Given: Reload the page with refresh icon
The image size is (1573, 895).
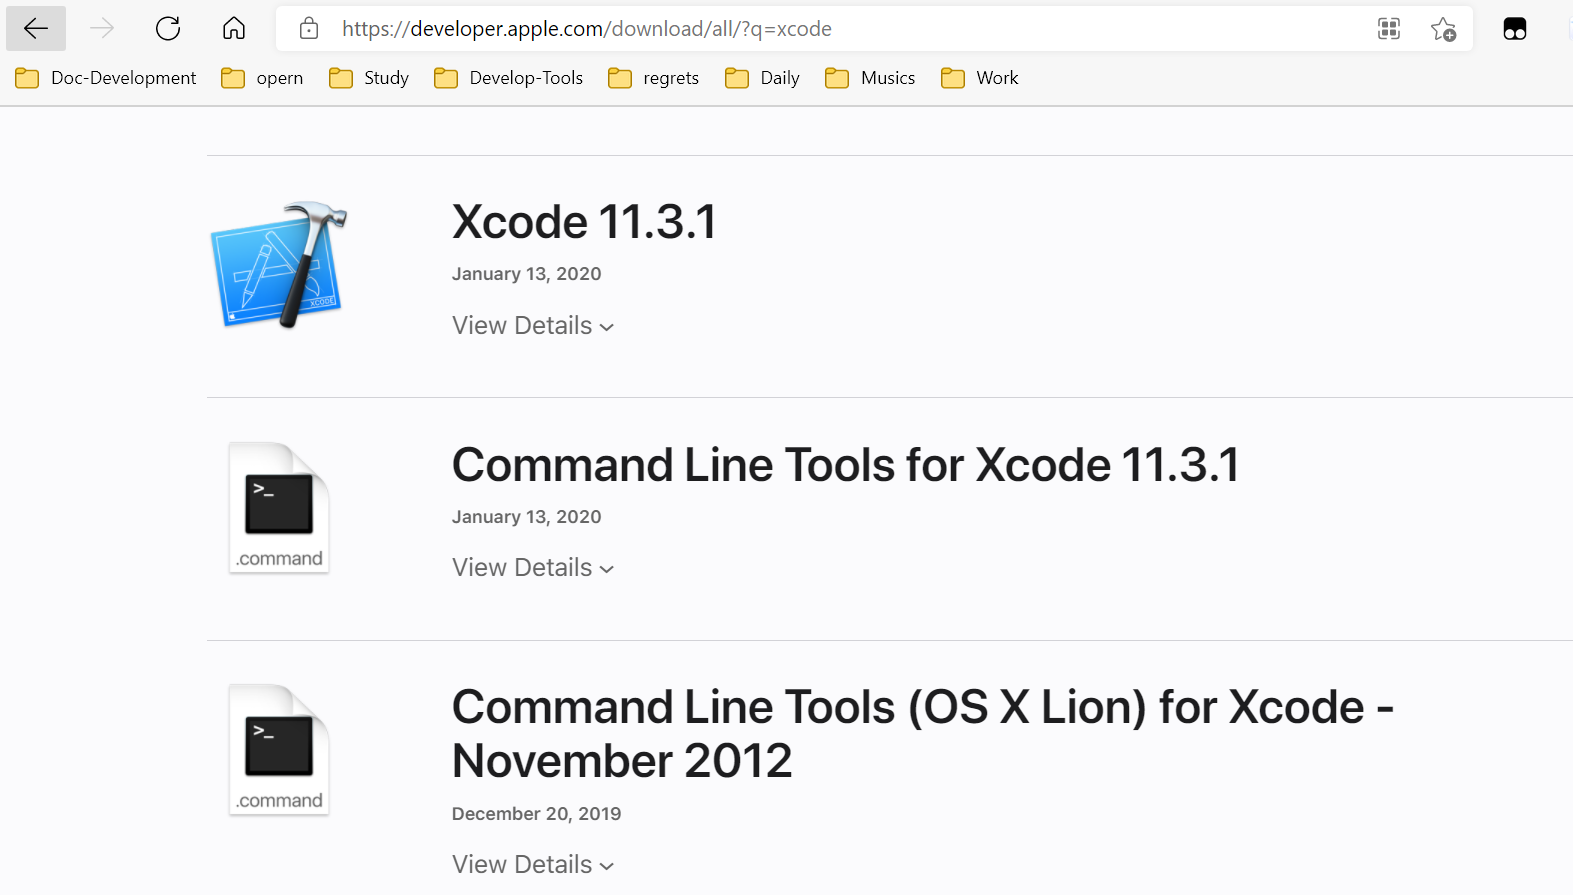Looking at the screenshot, I should (168, 29).
